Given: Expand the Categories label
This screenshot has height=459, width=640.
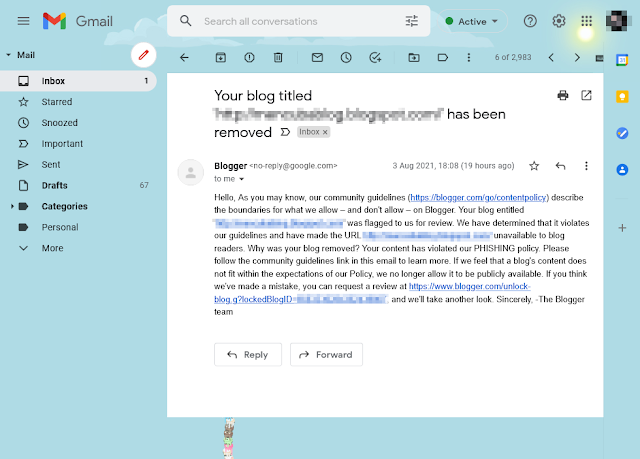Looking at the screenshot, I should (11, 206).
